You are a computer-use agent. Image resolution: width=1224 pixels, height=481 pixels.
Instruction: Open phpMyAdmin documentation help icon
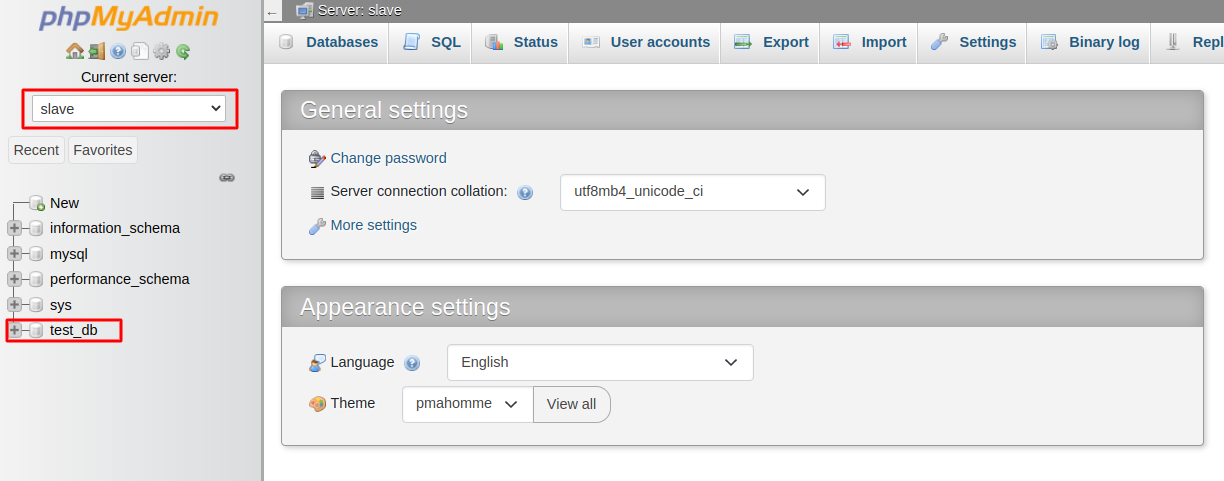click(118, 51)
